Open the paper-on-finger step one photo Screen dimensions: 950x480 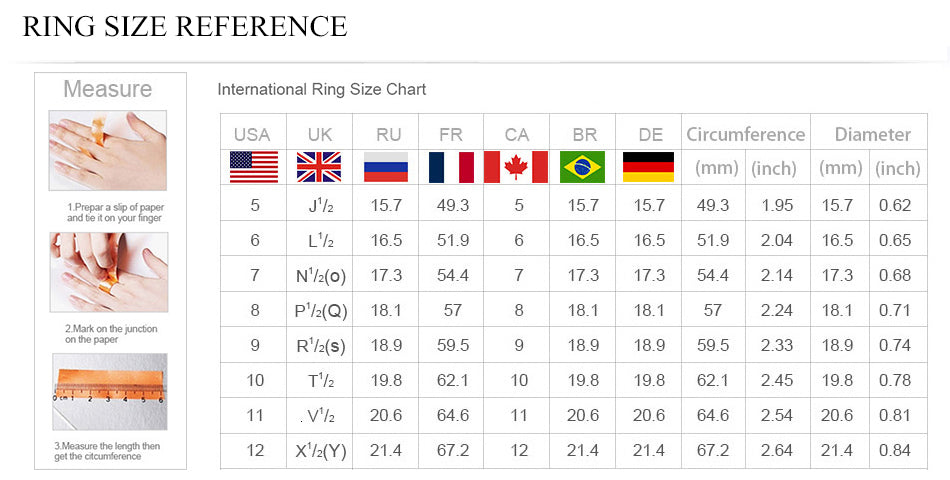[x=108, y=151]
